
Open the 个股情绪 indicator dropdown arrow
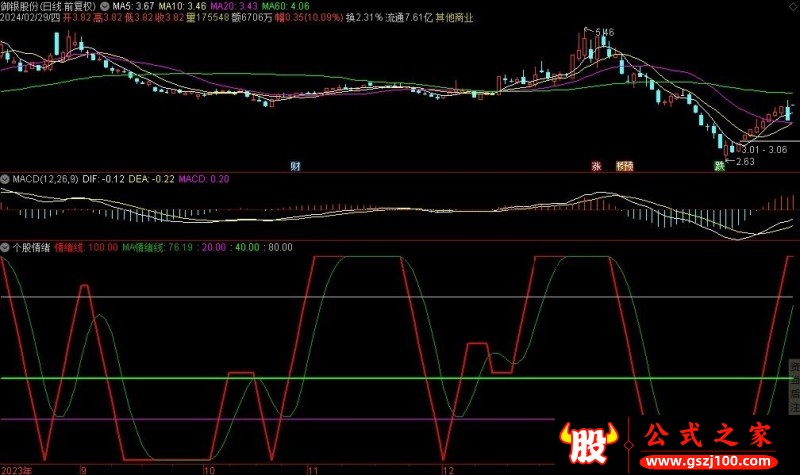click(x=5, y=247)
